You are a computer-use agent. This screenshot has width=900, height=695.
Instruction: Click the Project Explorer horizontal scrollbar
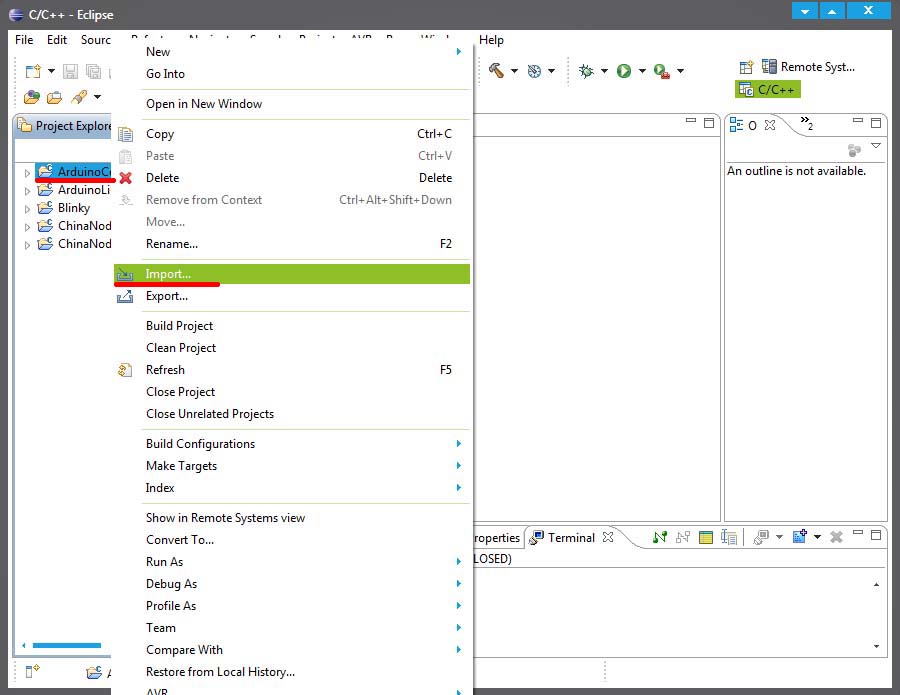click(67, 646)
